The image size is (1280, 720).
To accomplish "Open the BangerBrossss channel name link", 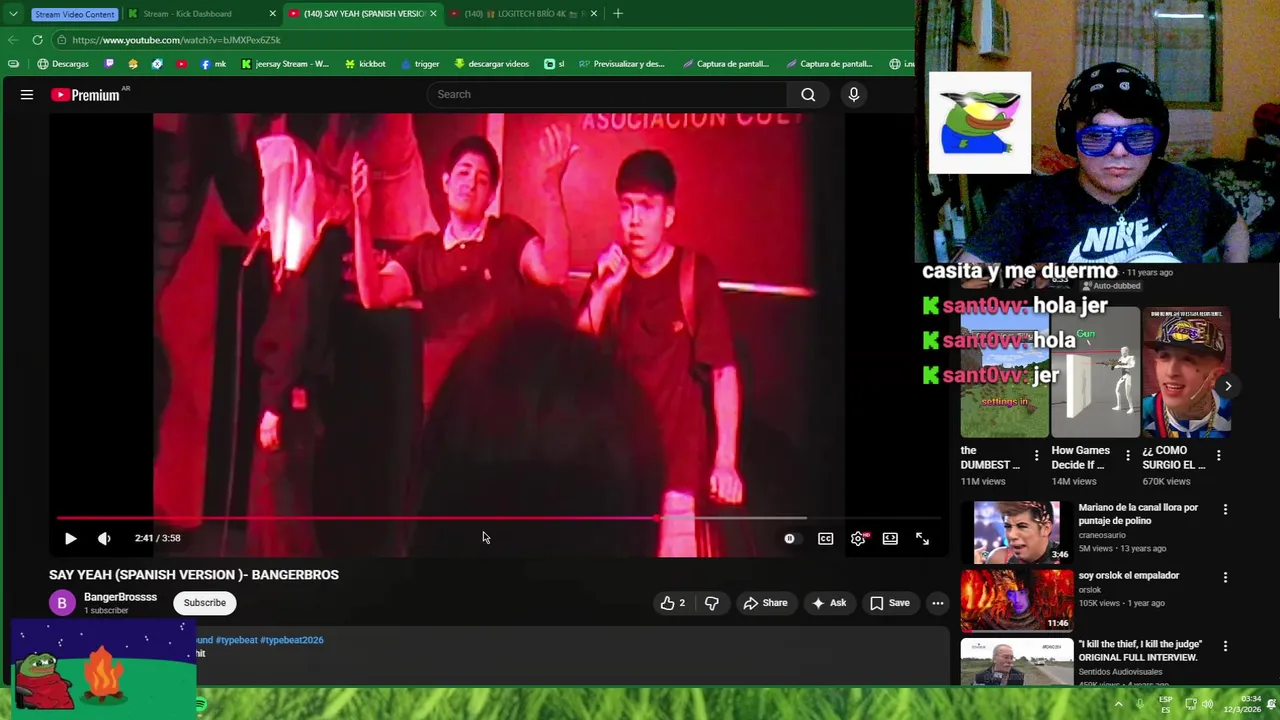I will [x=120, y=597].
